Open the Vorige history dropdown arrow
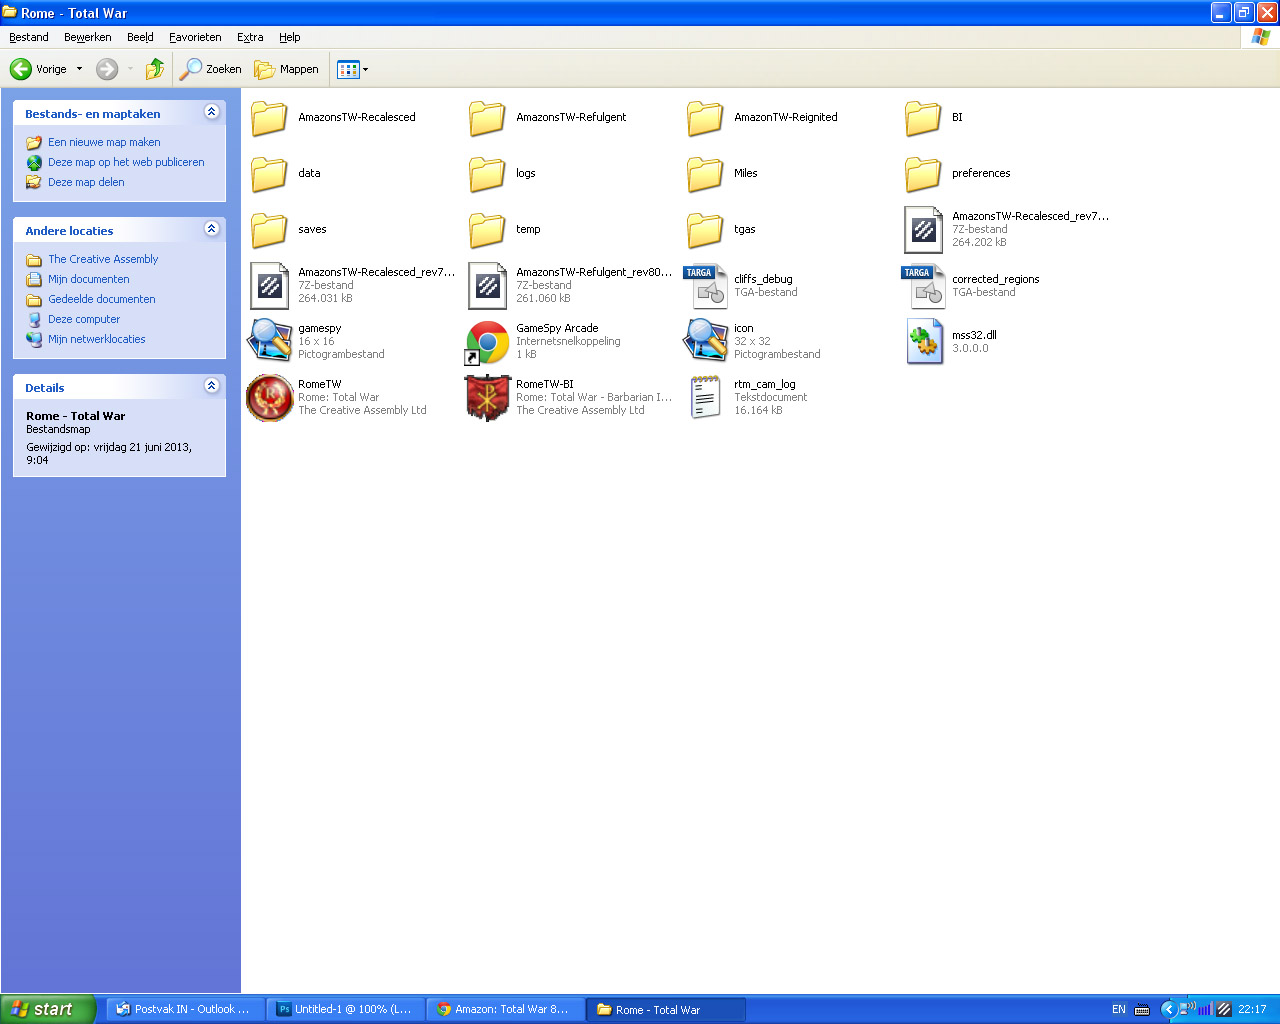Screen dimensions: 1280x1024 (80, 69)
